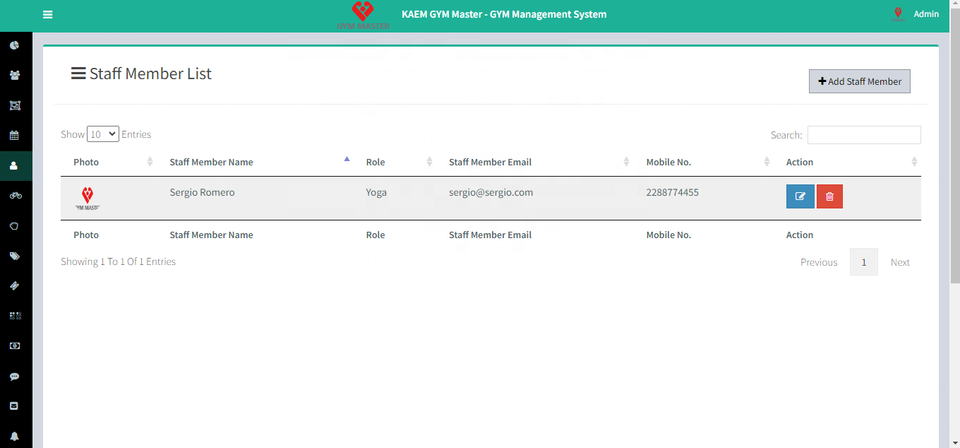Toggle the hamburger sidebar menu
Screen dimensions: 960x448
pos(47,14)
